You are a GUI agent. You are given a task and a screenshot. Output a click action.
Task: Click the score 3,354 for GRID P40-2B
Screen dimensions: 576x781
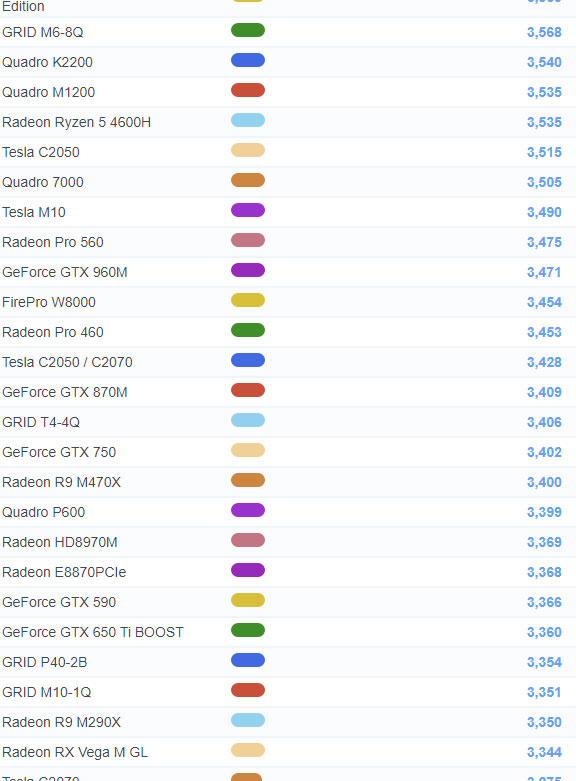[544, 662]
